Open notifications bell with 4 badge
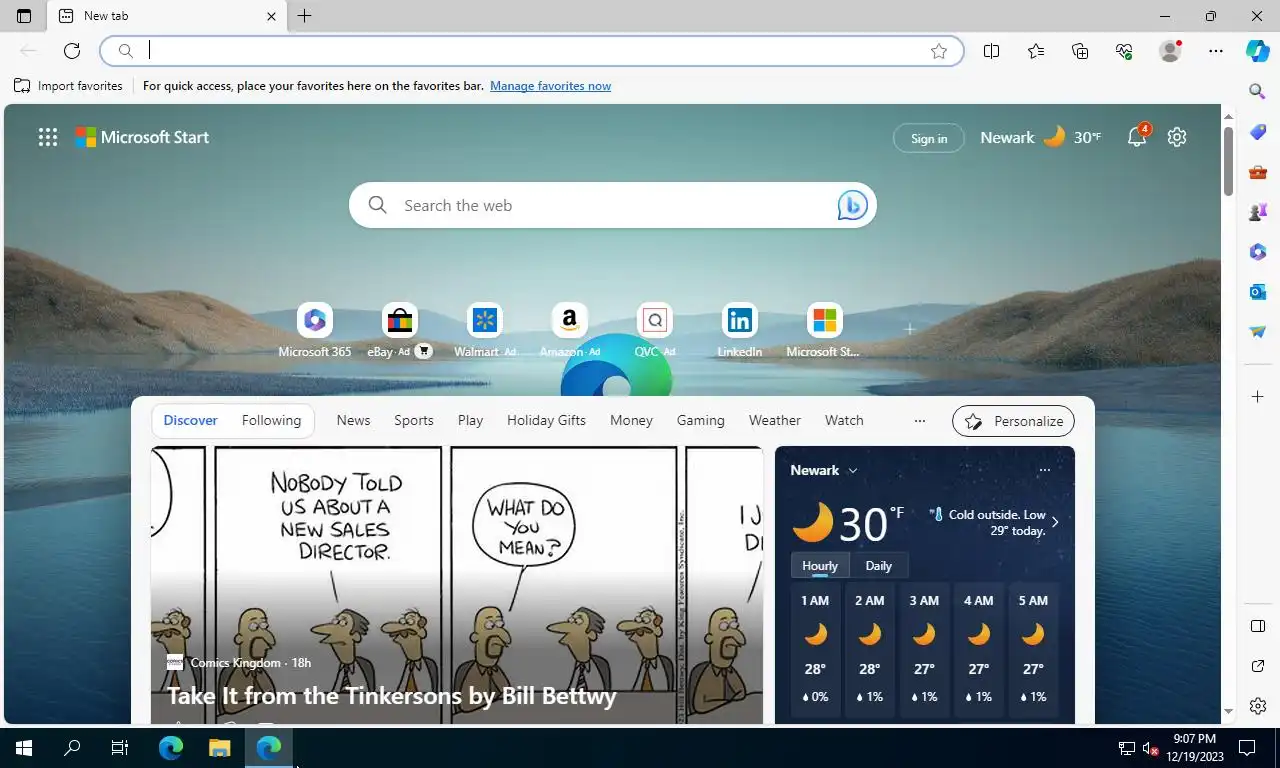 [x=1138, y=137]
